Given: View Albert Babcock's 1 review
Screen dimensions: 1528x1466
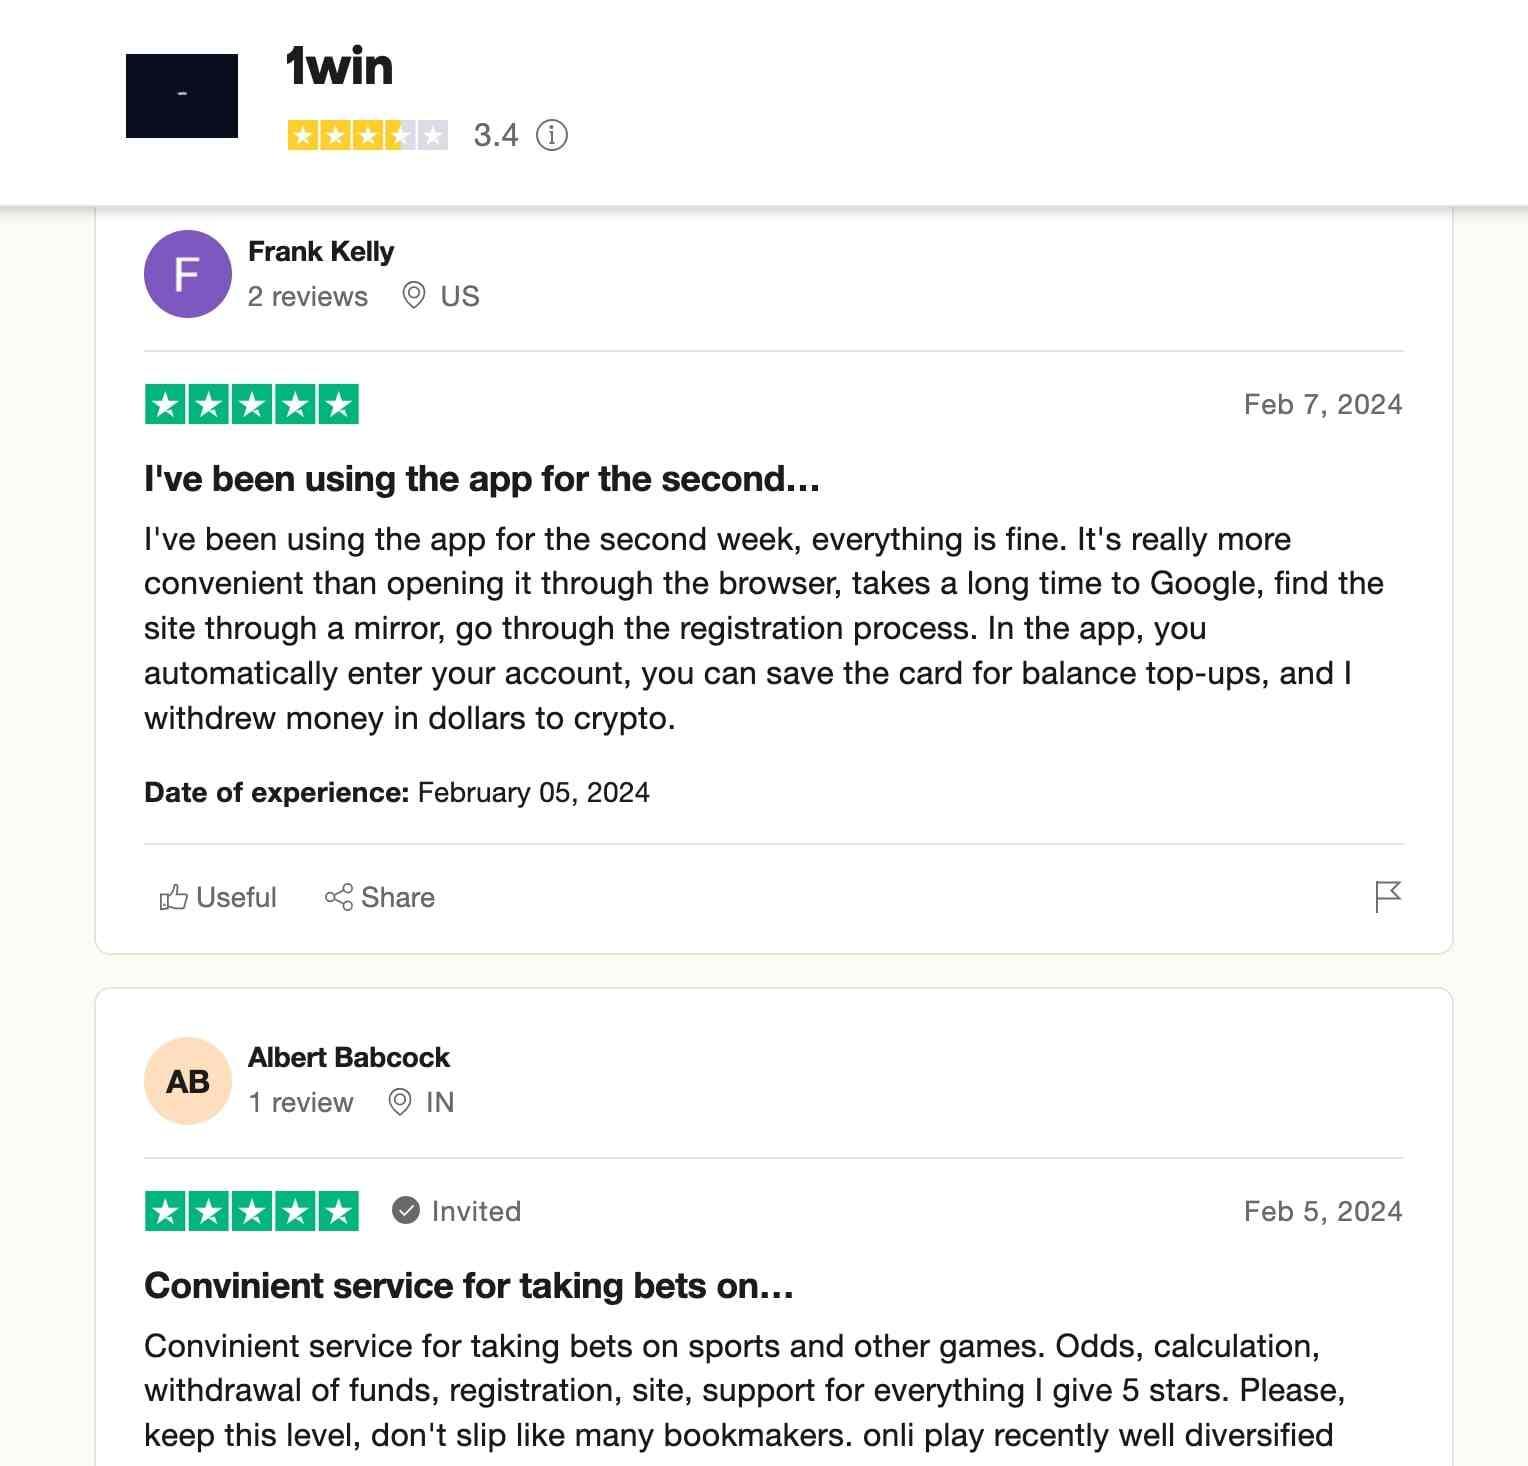Looking at the screenshot, I should 300,1102.
